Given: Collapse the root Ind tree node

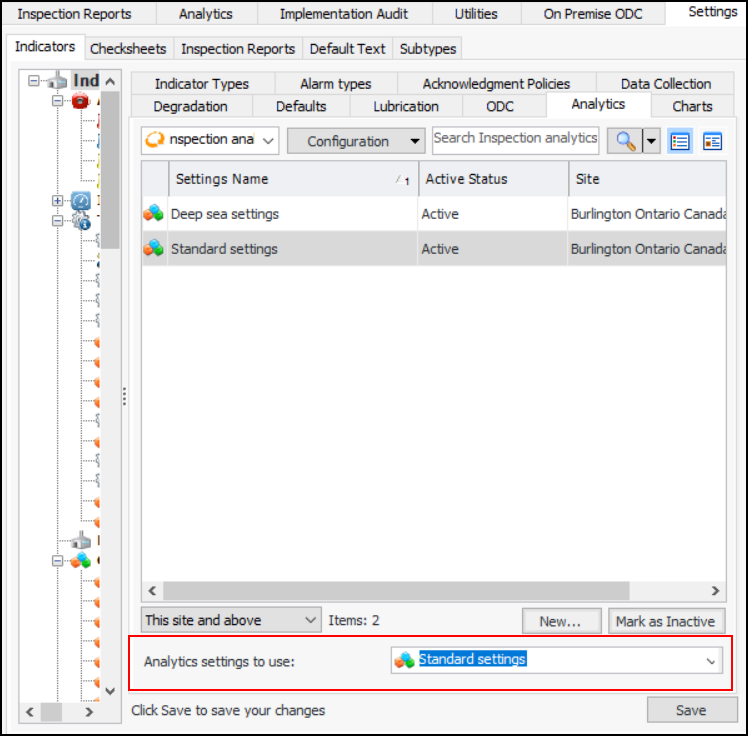Looking at the screenshot, I should 33,80.
